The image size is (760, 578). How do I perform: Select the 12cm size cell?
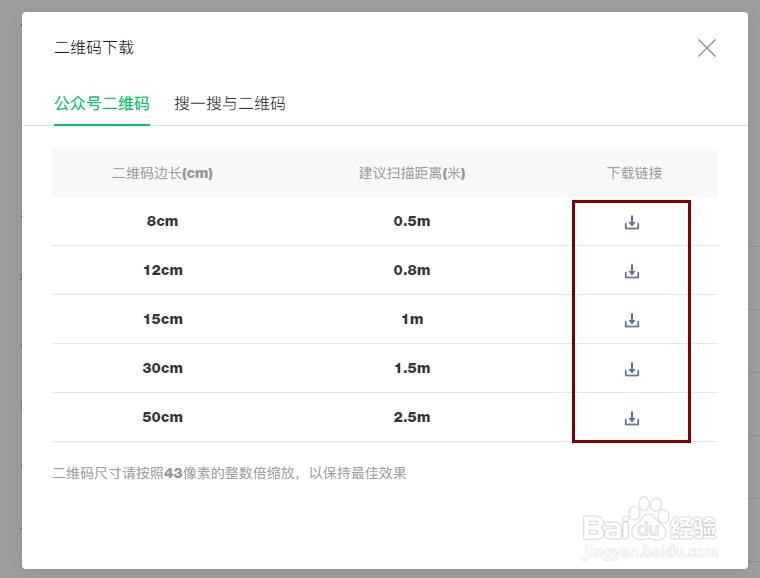(x=163, y=270)
